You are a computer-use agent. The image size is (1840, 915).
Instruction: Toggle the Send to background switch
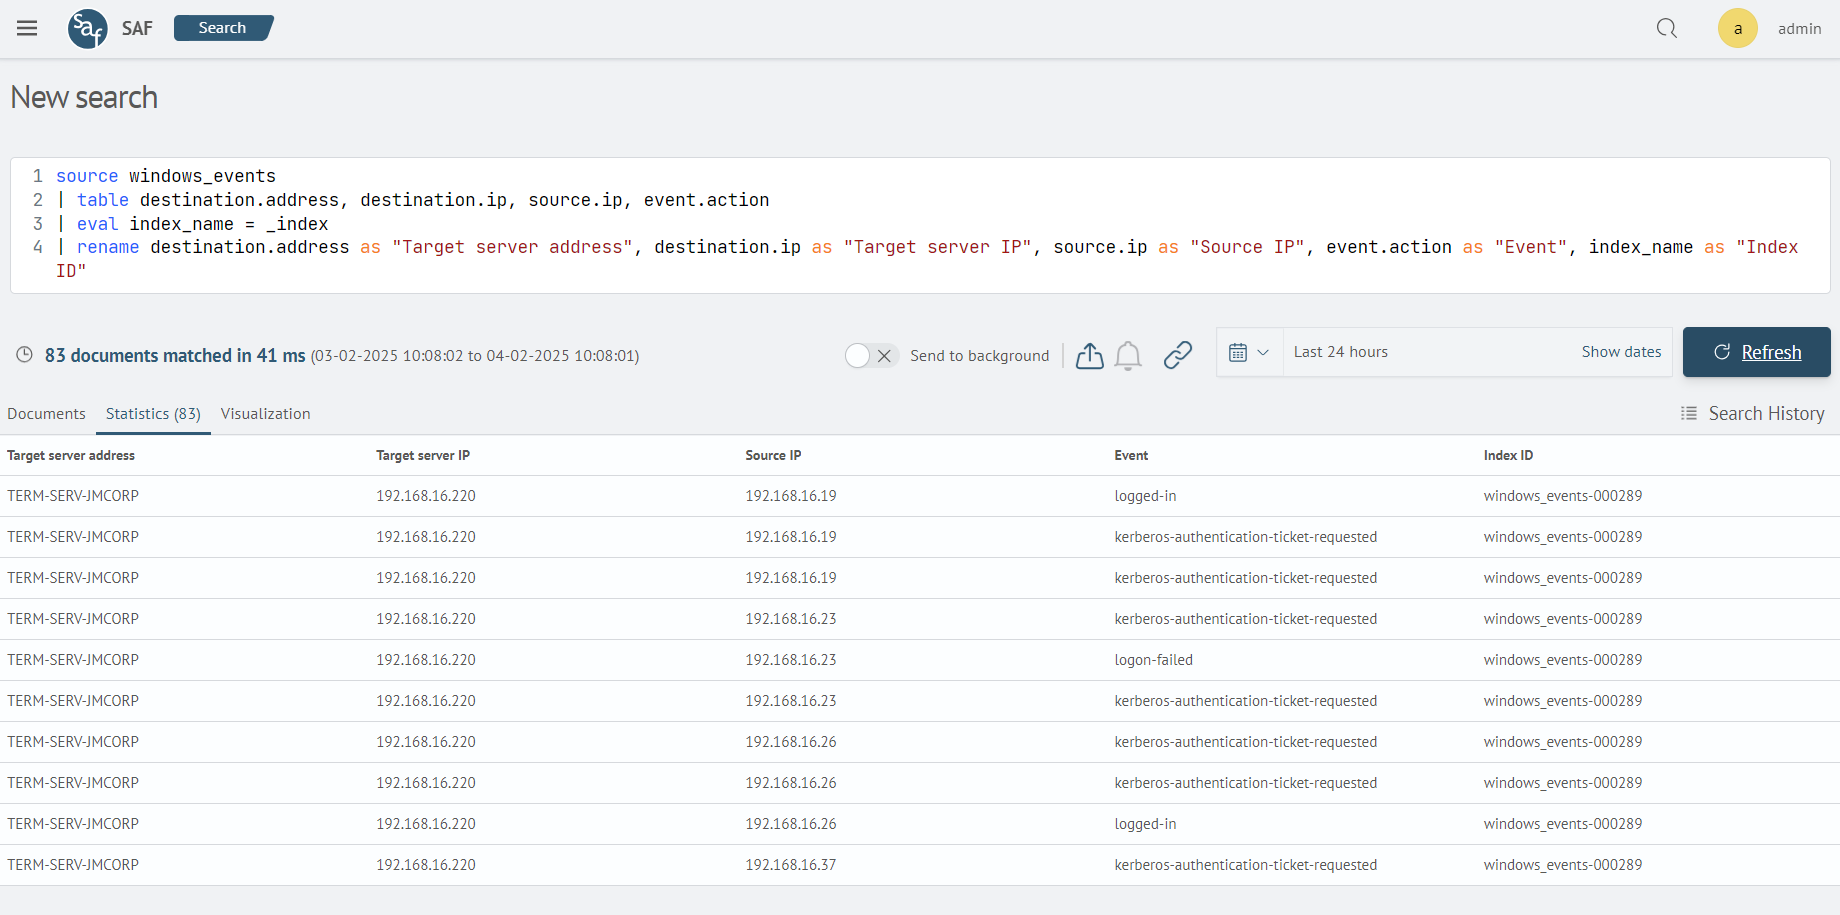[x=872, y=355]
